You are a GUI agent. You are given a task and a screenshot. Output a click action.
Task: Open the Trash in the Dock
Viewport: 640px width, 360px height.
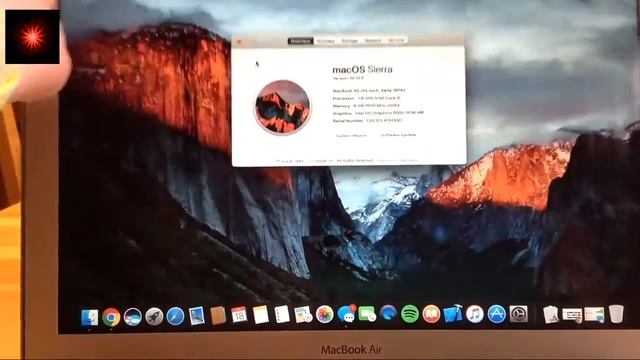coord(616,314)
